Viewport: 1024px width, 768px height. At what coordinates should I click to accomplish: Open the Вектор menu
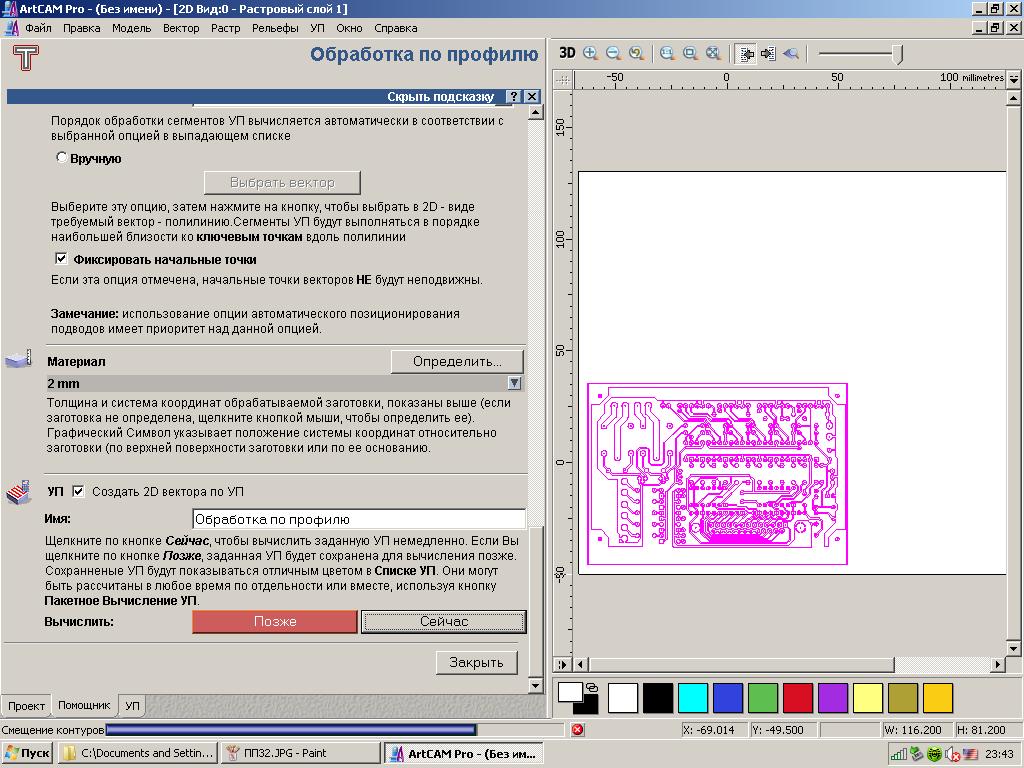pos(181,28)
